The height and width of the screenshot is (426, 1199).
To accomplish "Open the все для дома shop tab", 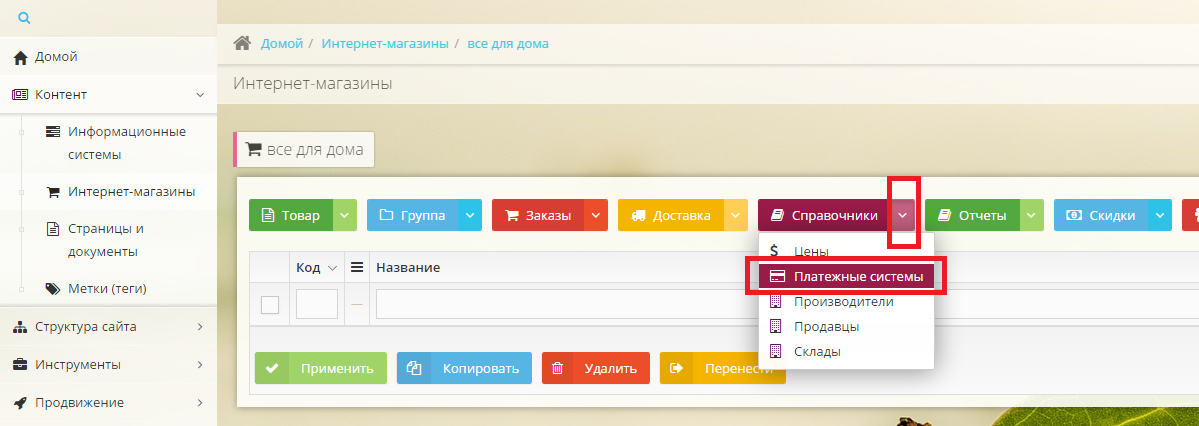I will 305,149.
